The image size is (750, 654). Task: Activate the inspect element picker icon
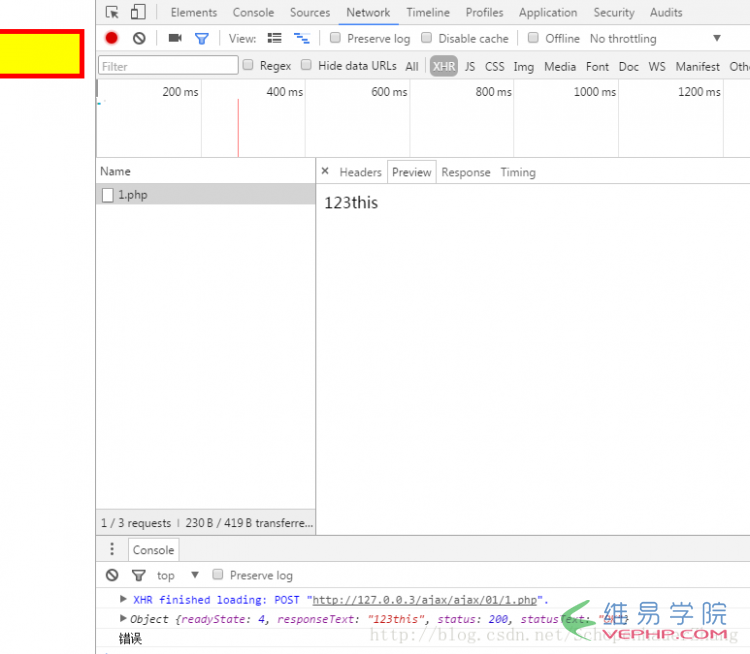112,12
